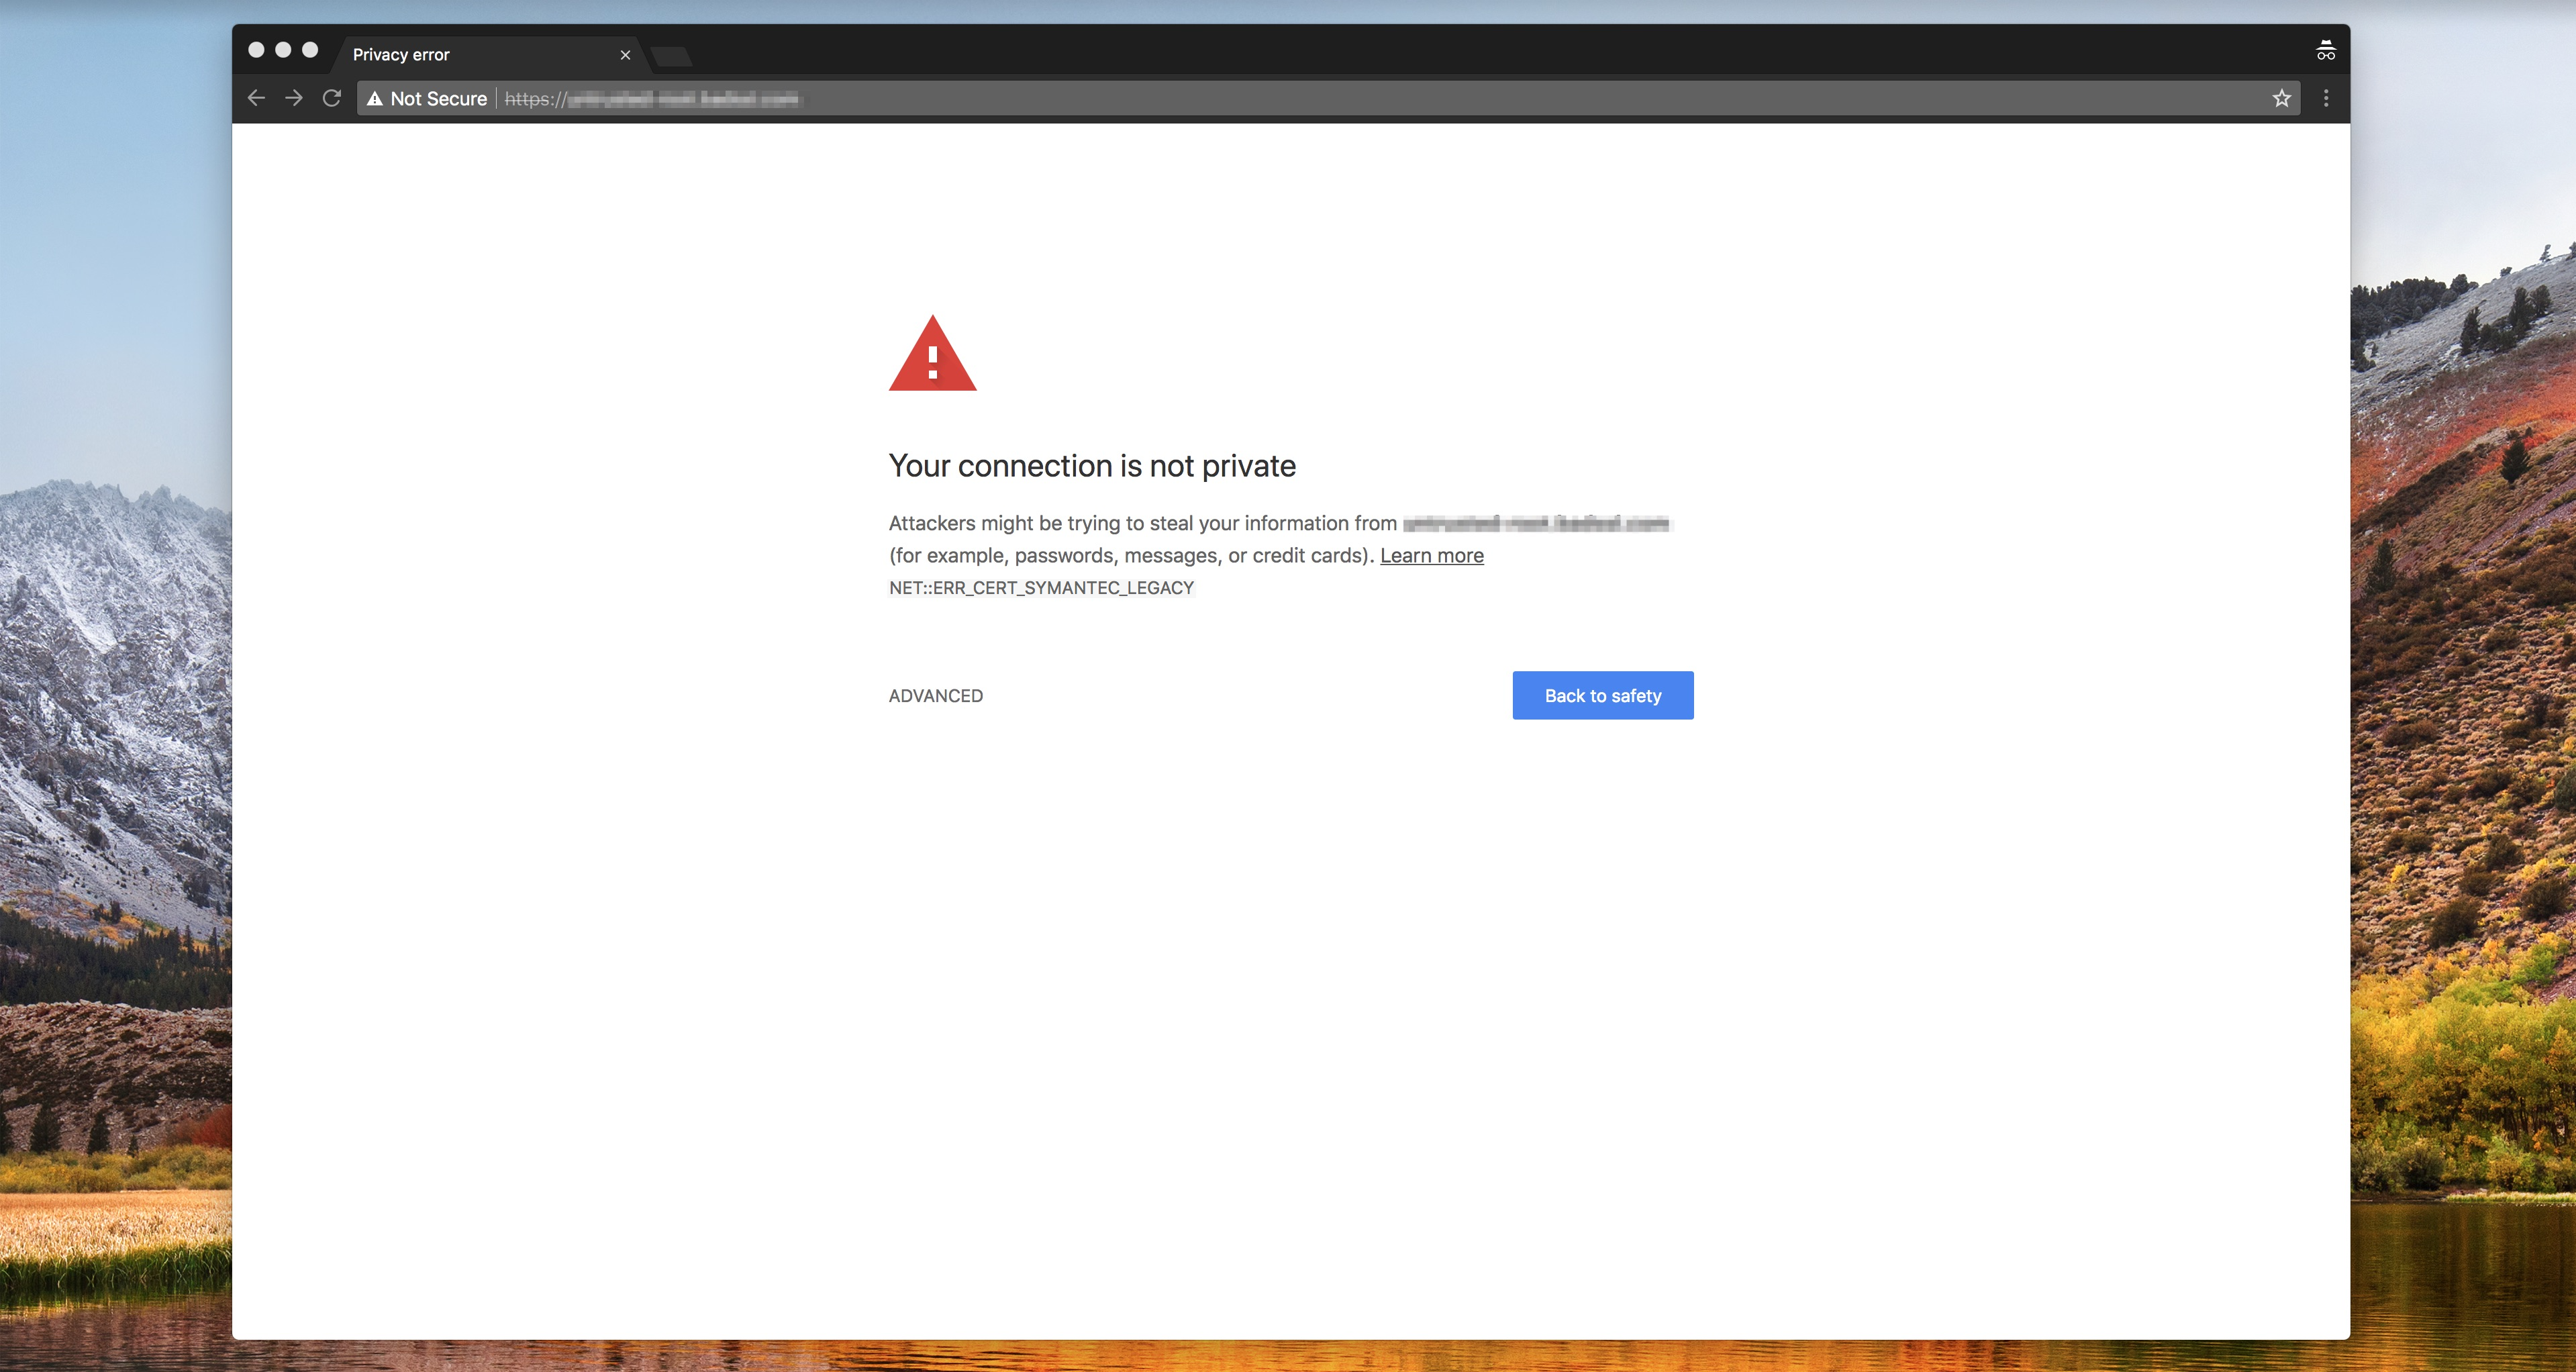Screen dimensions: 2576x1372
Task: Open a new tab with the new tab button
Action: 671,56
